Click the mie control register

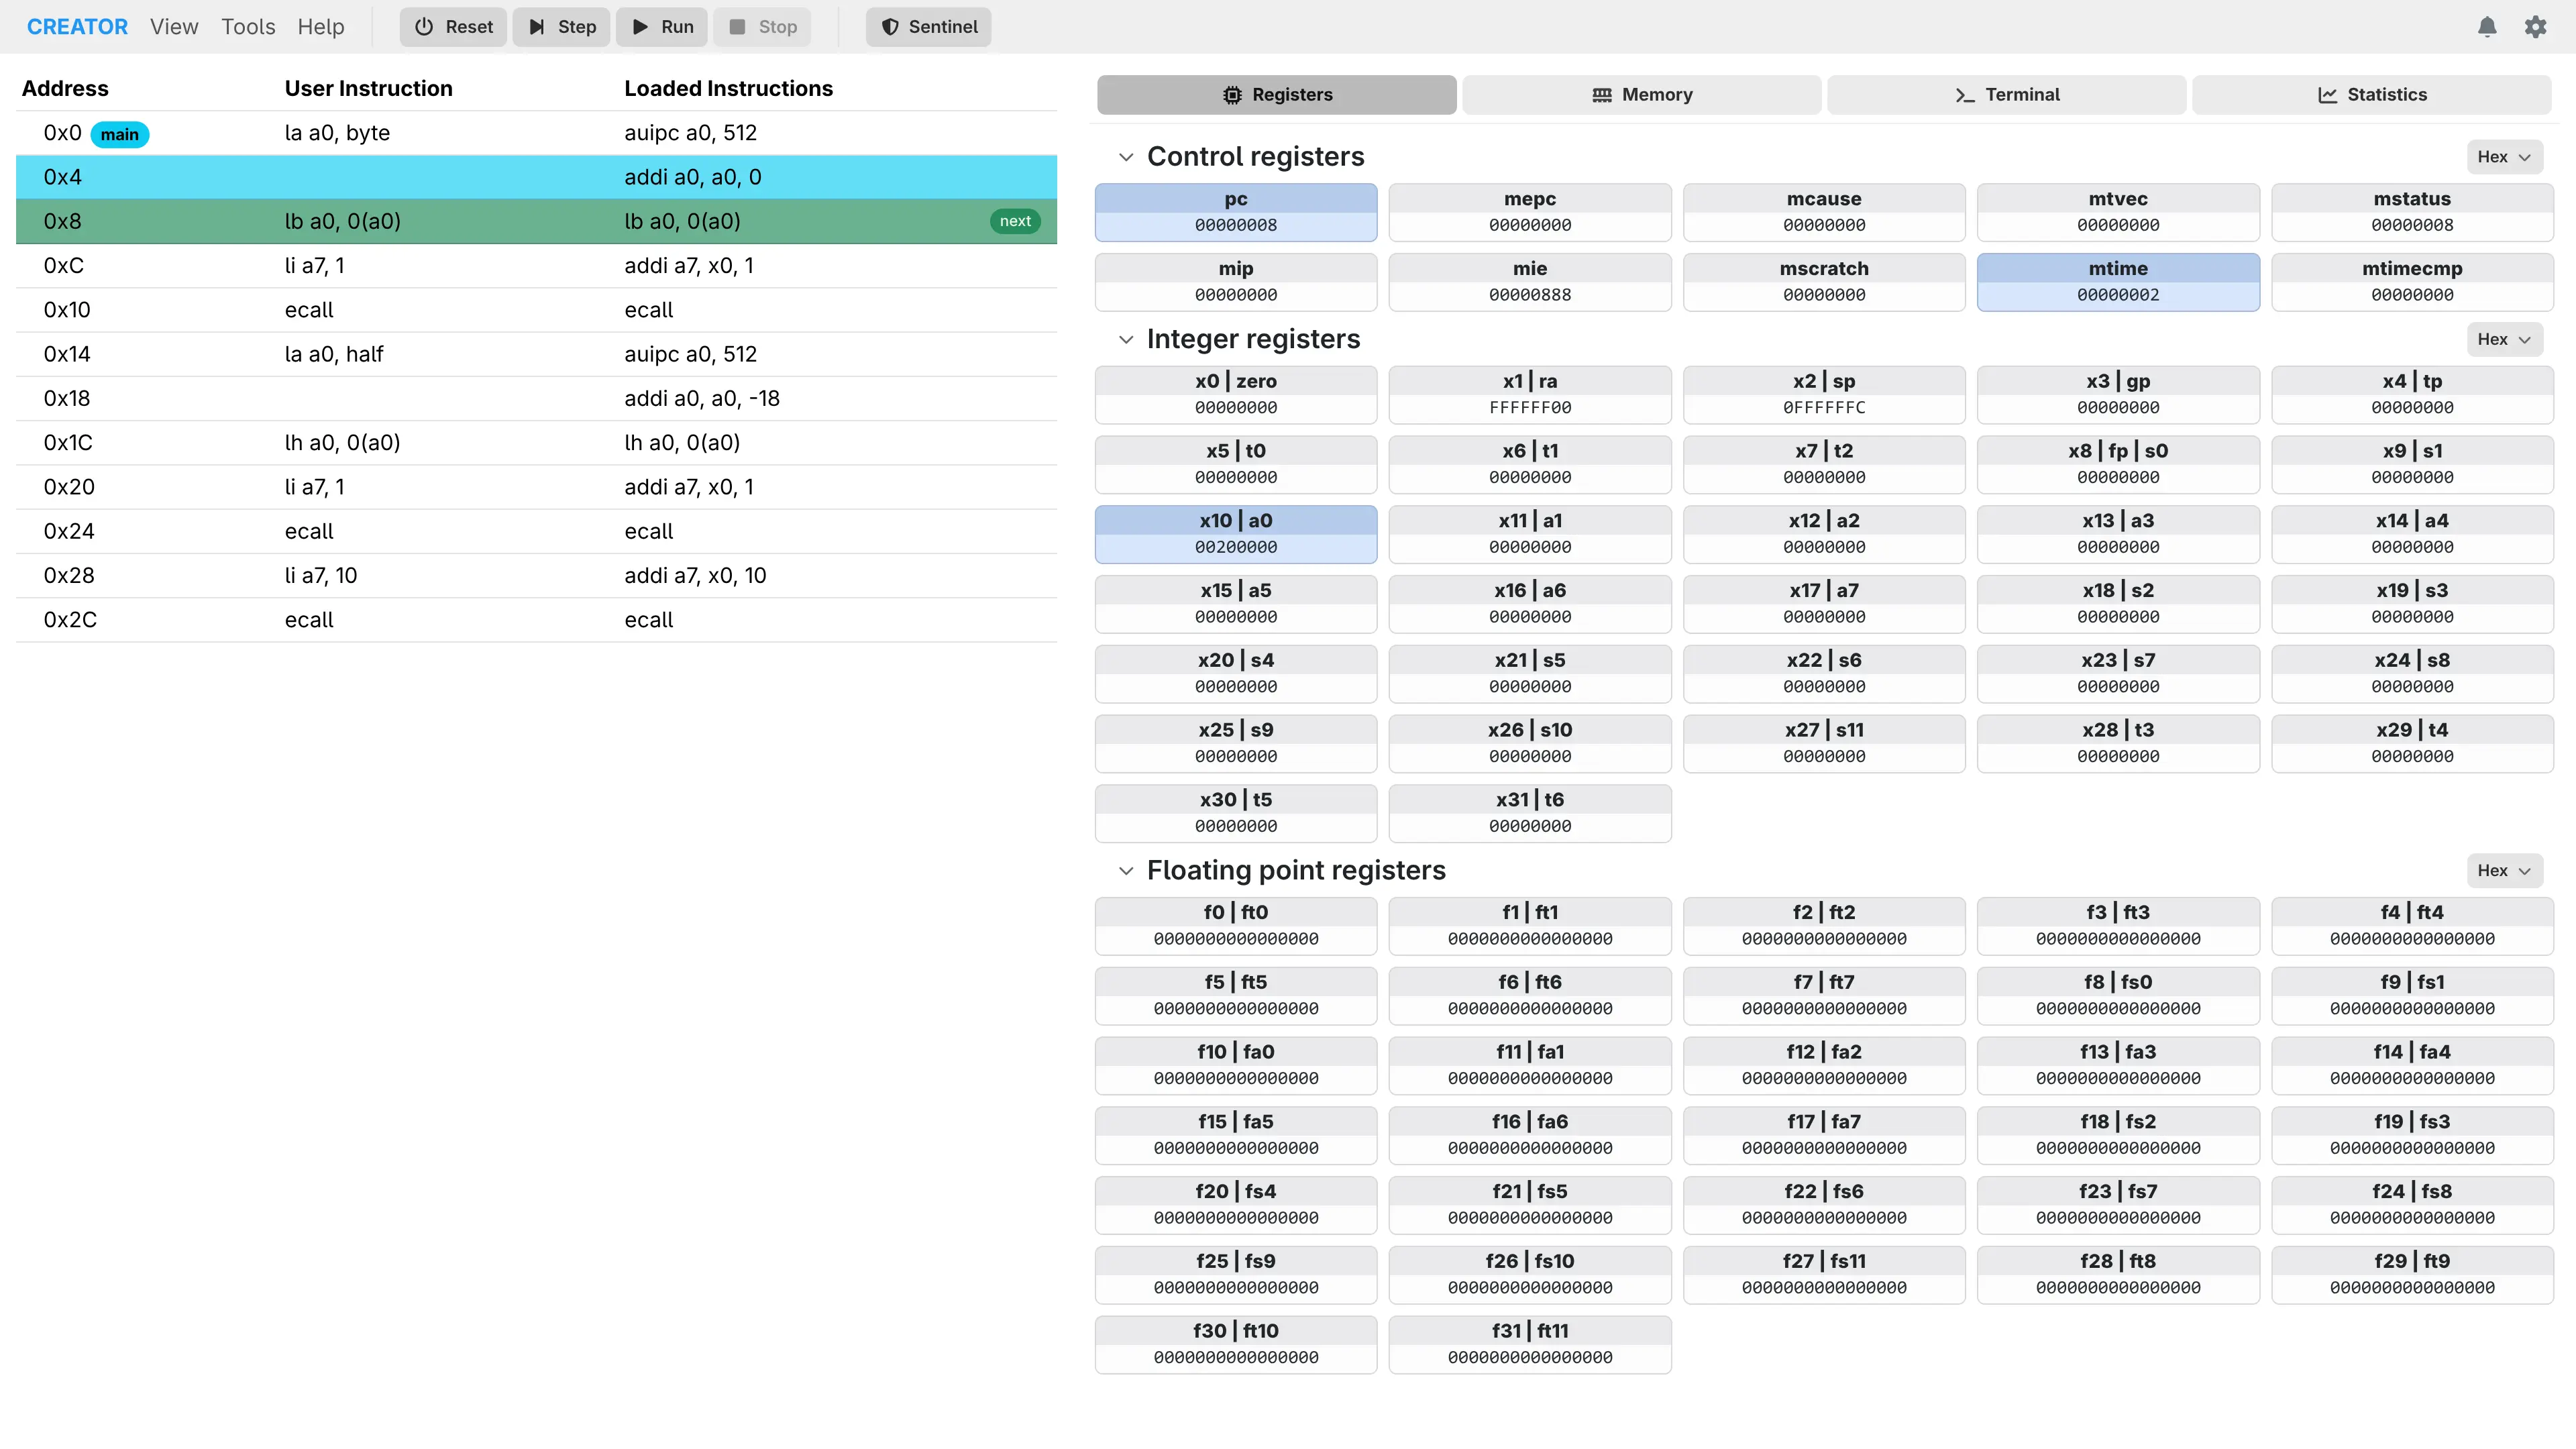1530,282
